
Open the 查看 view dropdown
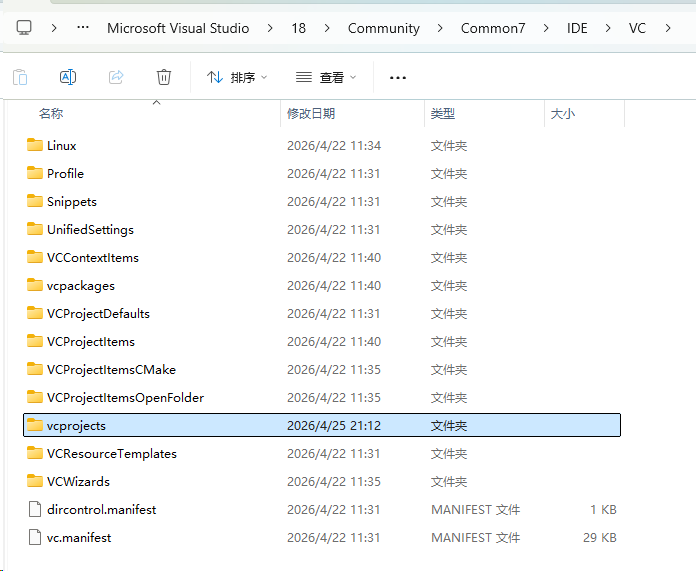click(325, 77)
